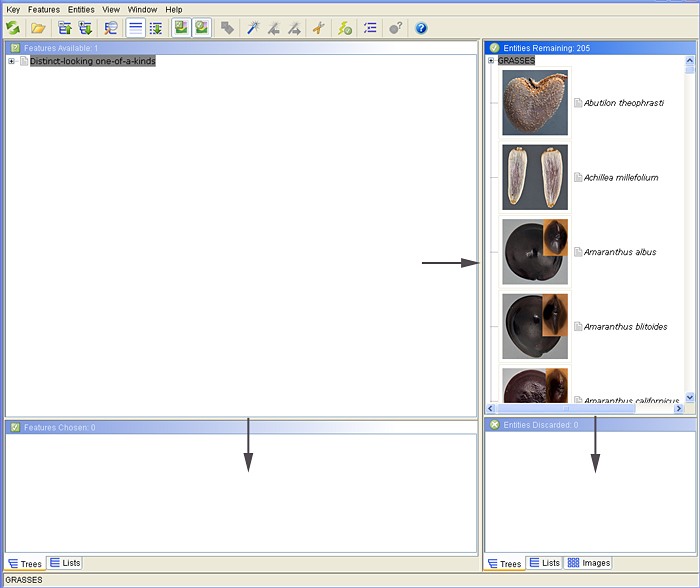Switch features pane to Lists tab
The width and height of the screenshot is (700, 588).
pyautogui.click(x=65, y=563)
